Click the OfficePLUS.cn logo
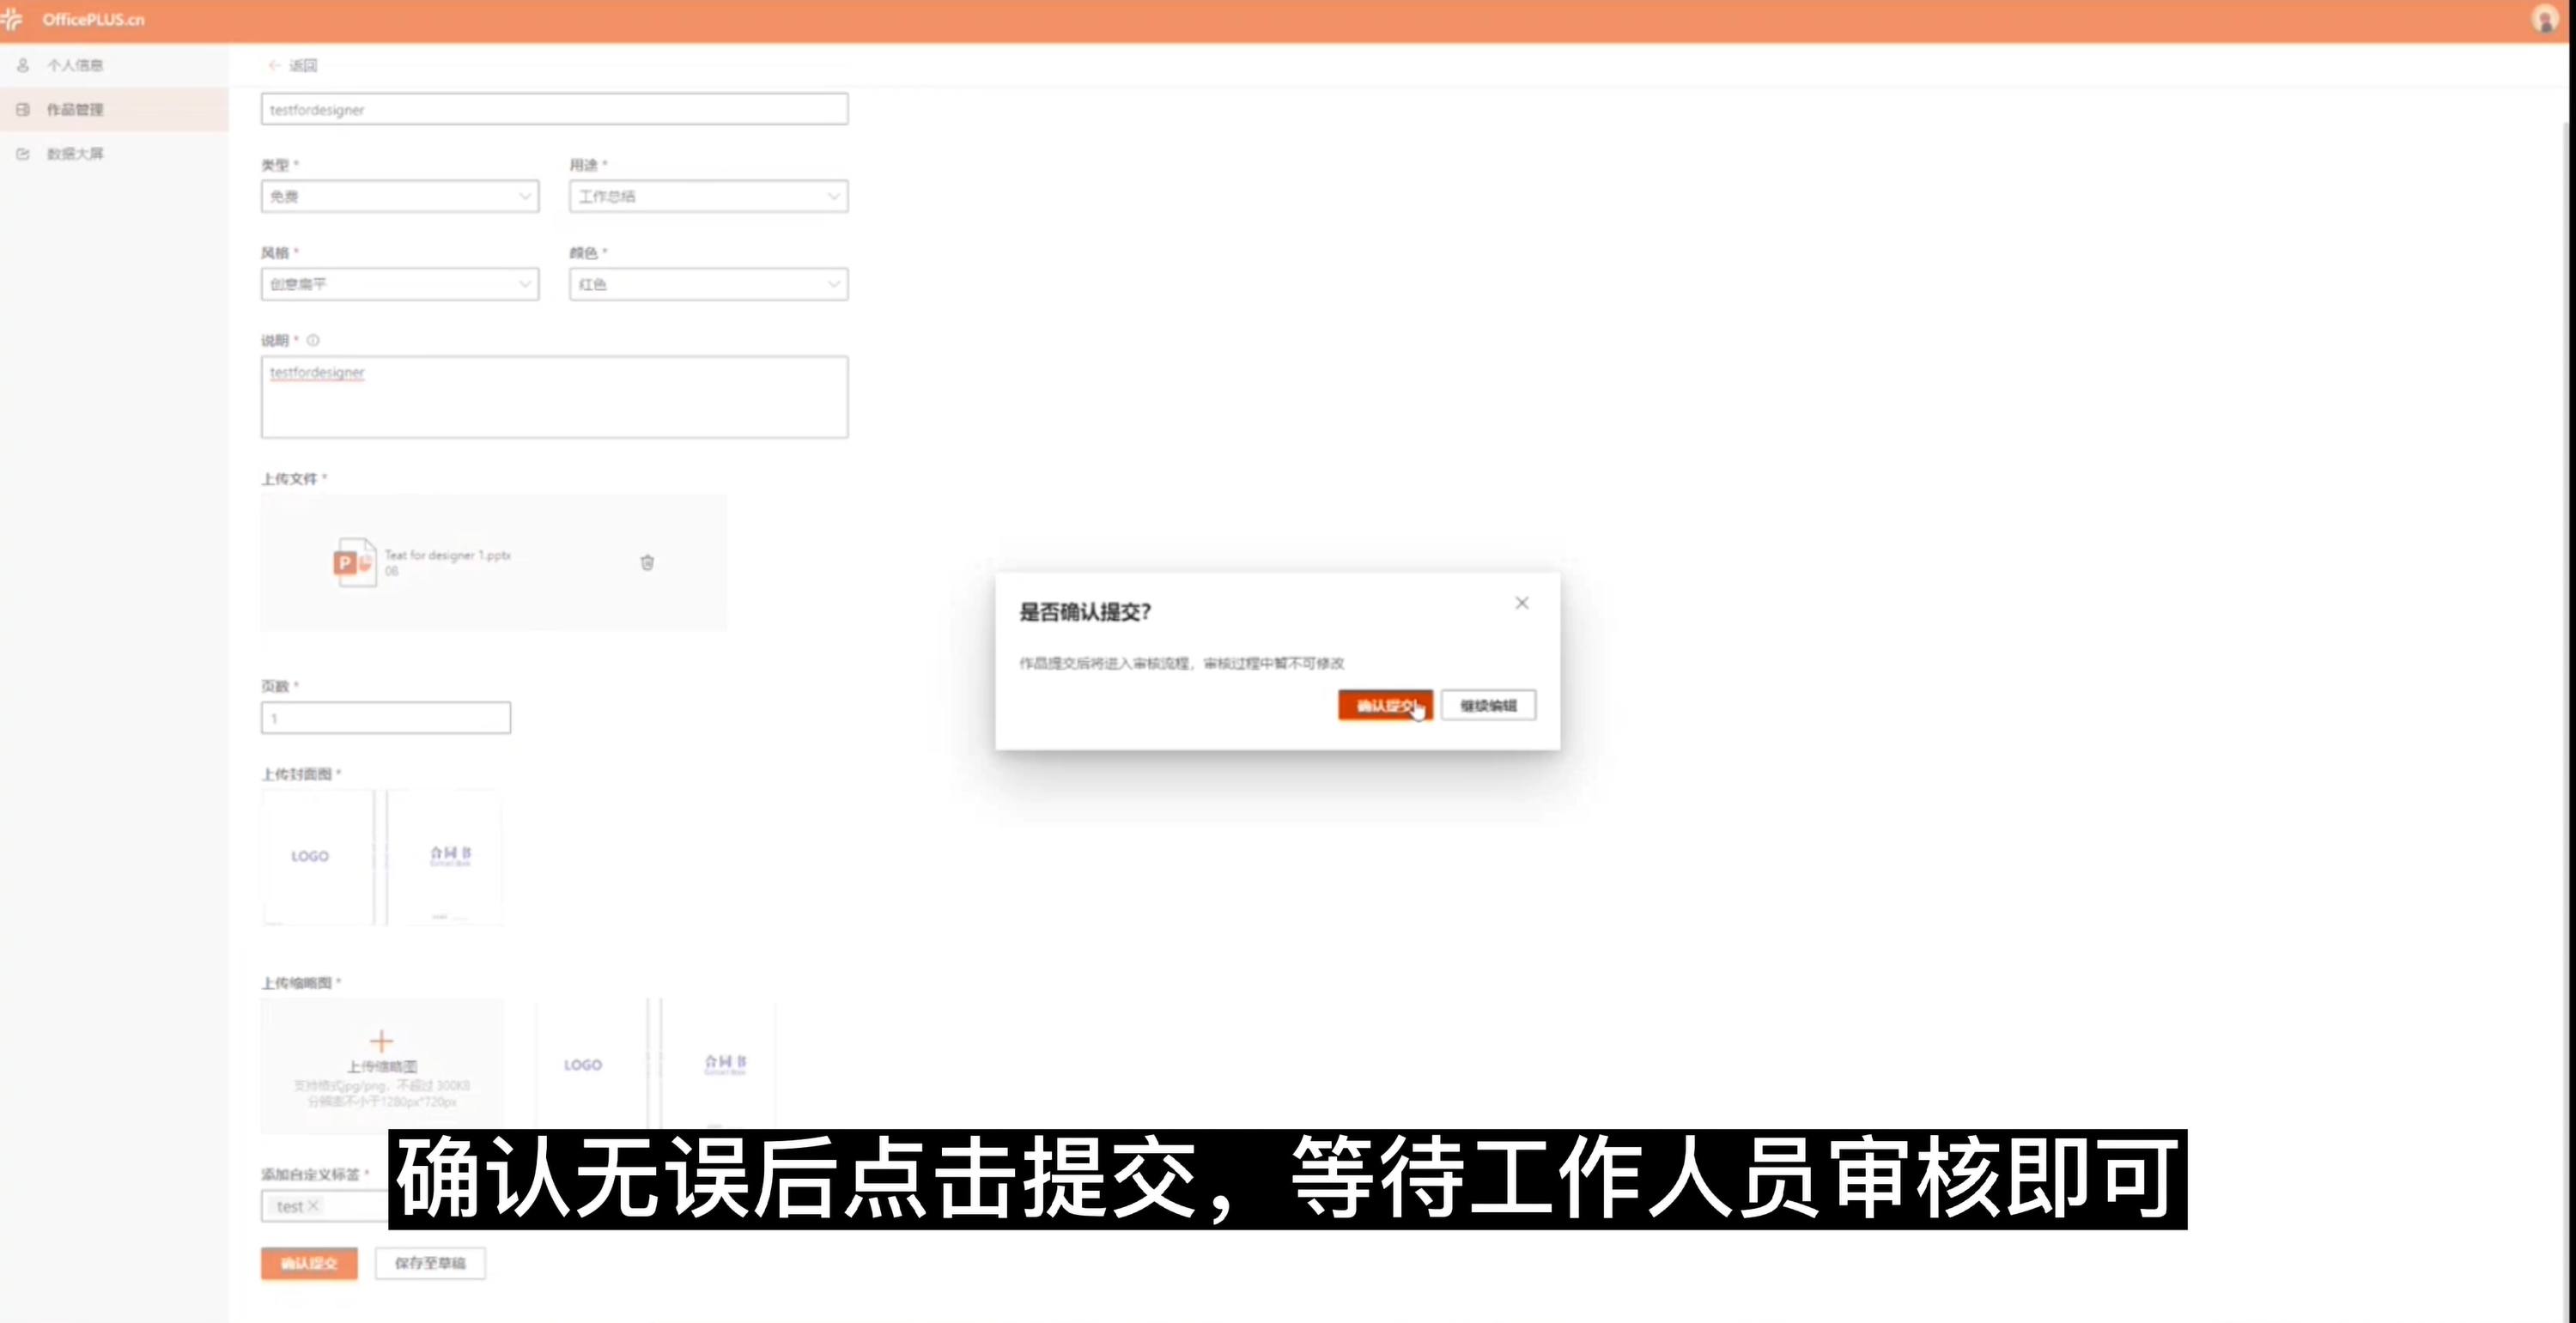The width and height of the screenshot is (2576, 1323). point(74,19)
